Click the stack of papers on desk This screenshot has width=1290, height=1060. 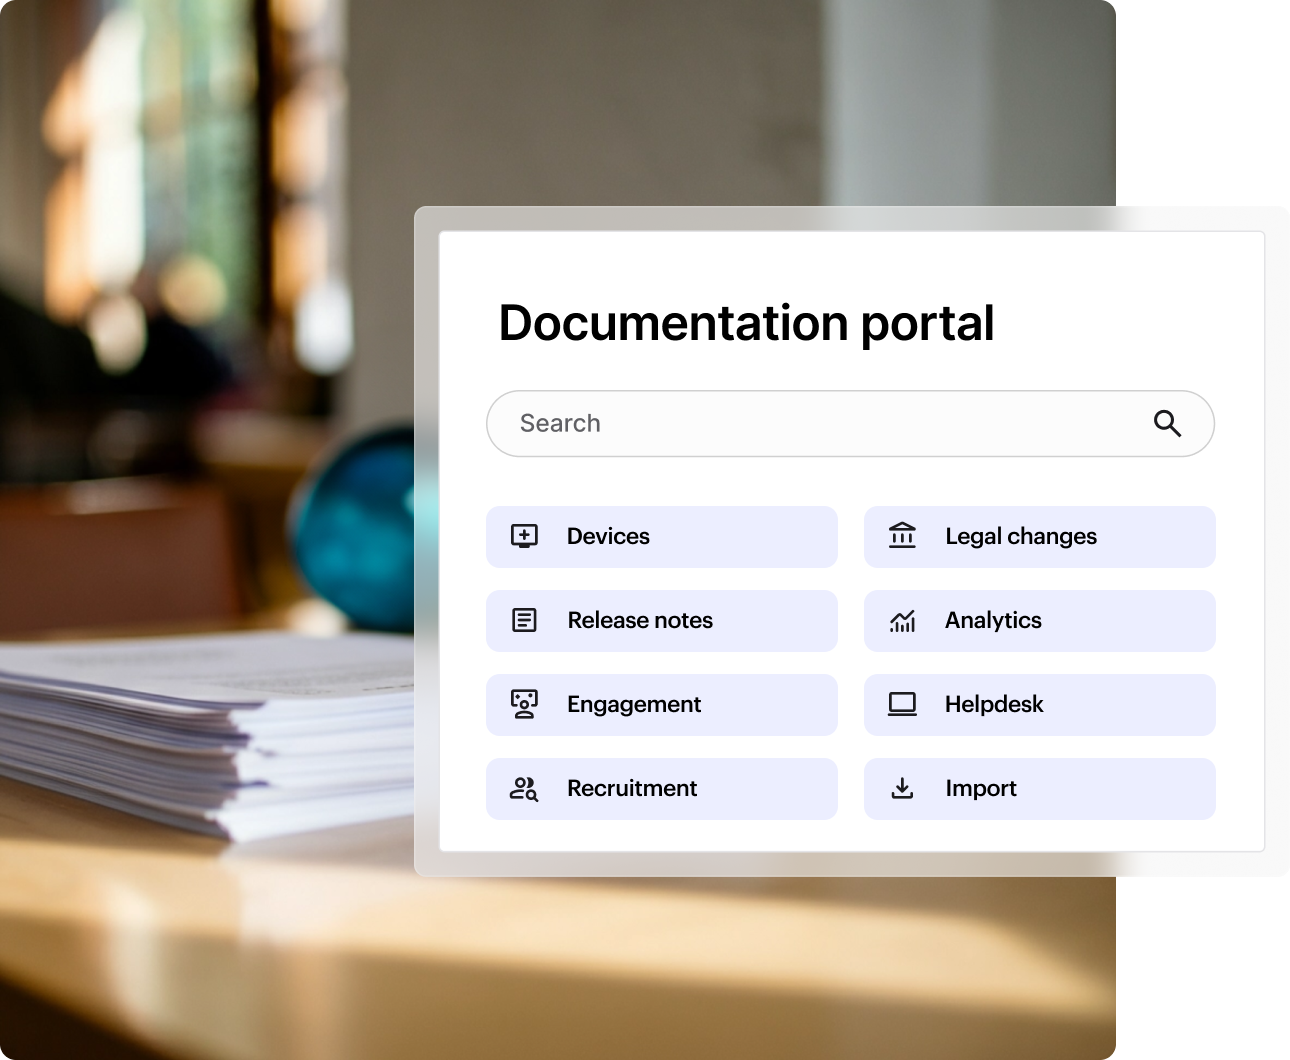click(200, 730)
